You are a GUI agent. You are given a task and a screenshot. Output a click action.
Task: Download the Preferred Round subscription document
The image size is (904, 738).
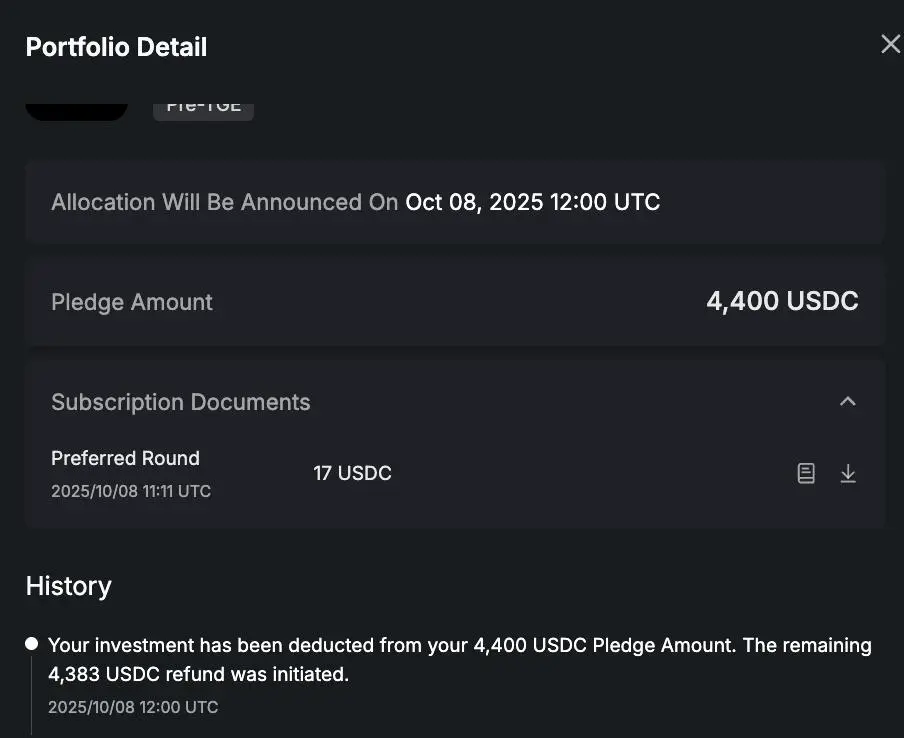848,474
